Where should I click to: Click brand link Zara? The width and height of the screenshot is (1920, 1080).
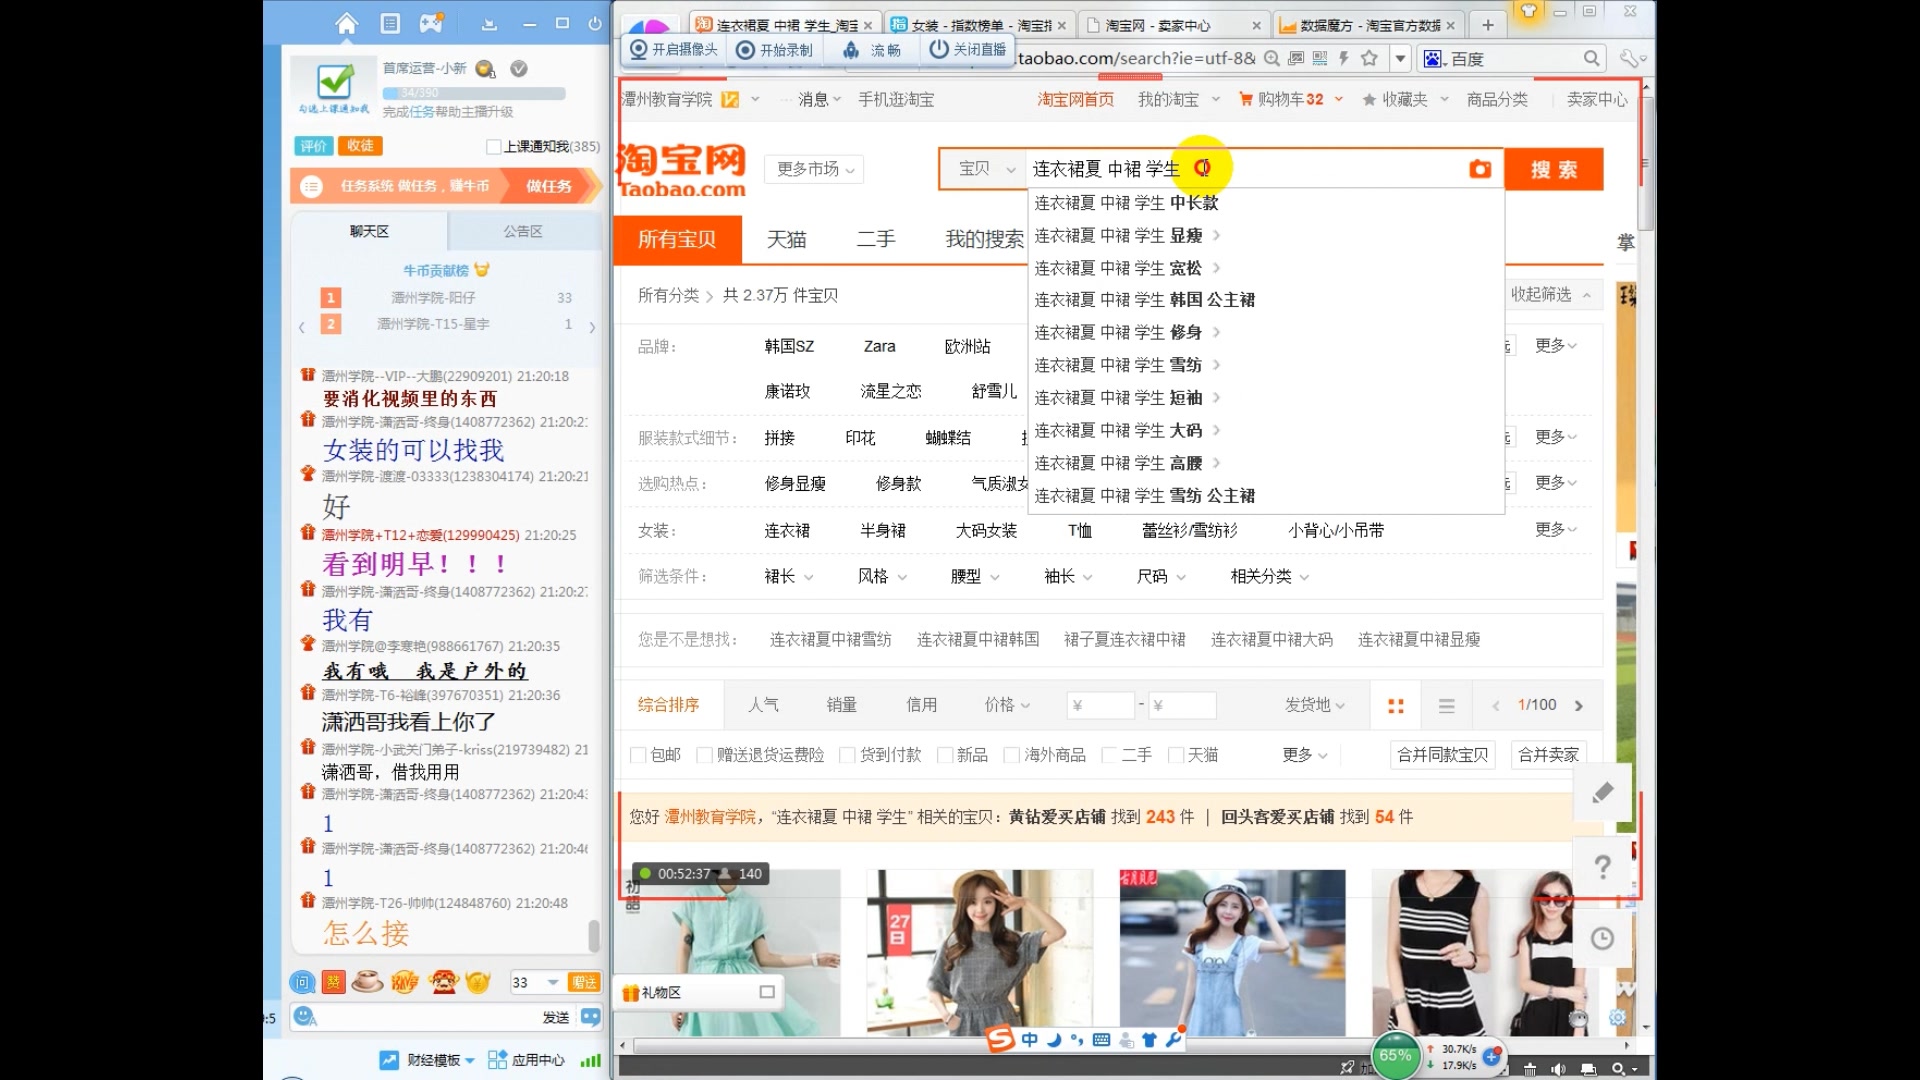(x=879, y=347)
